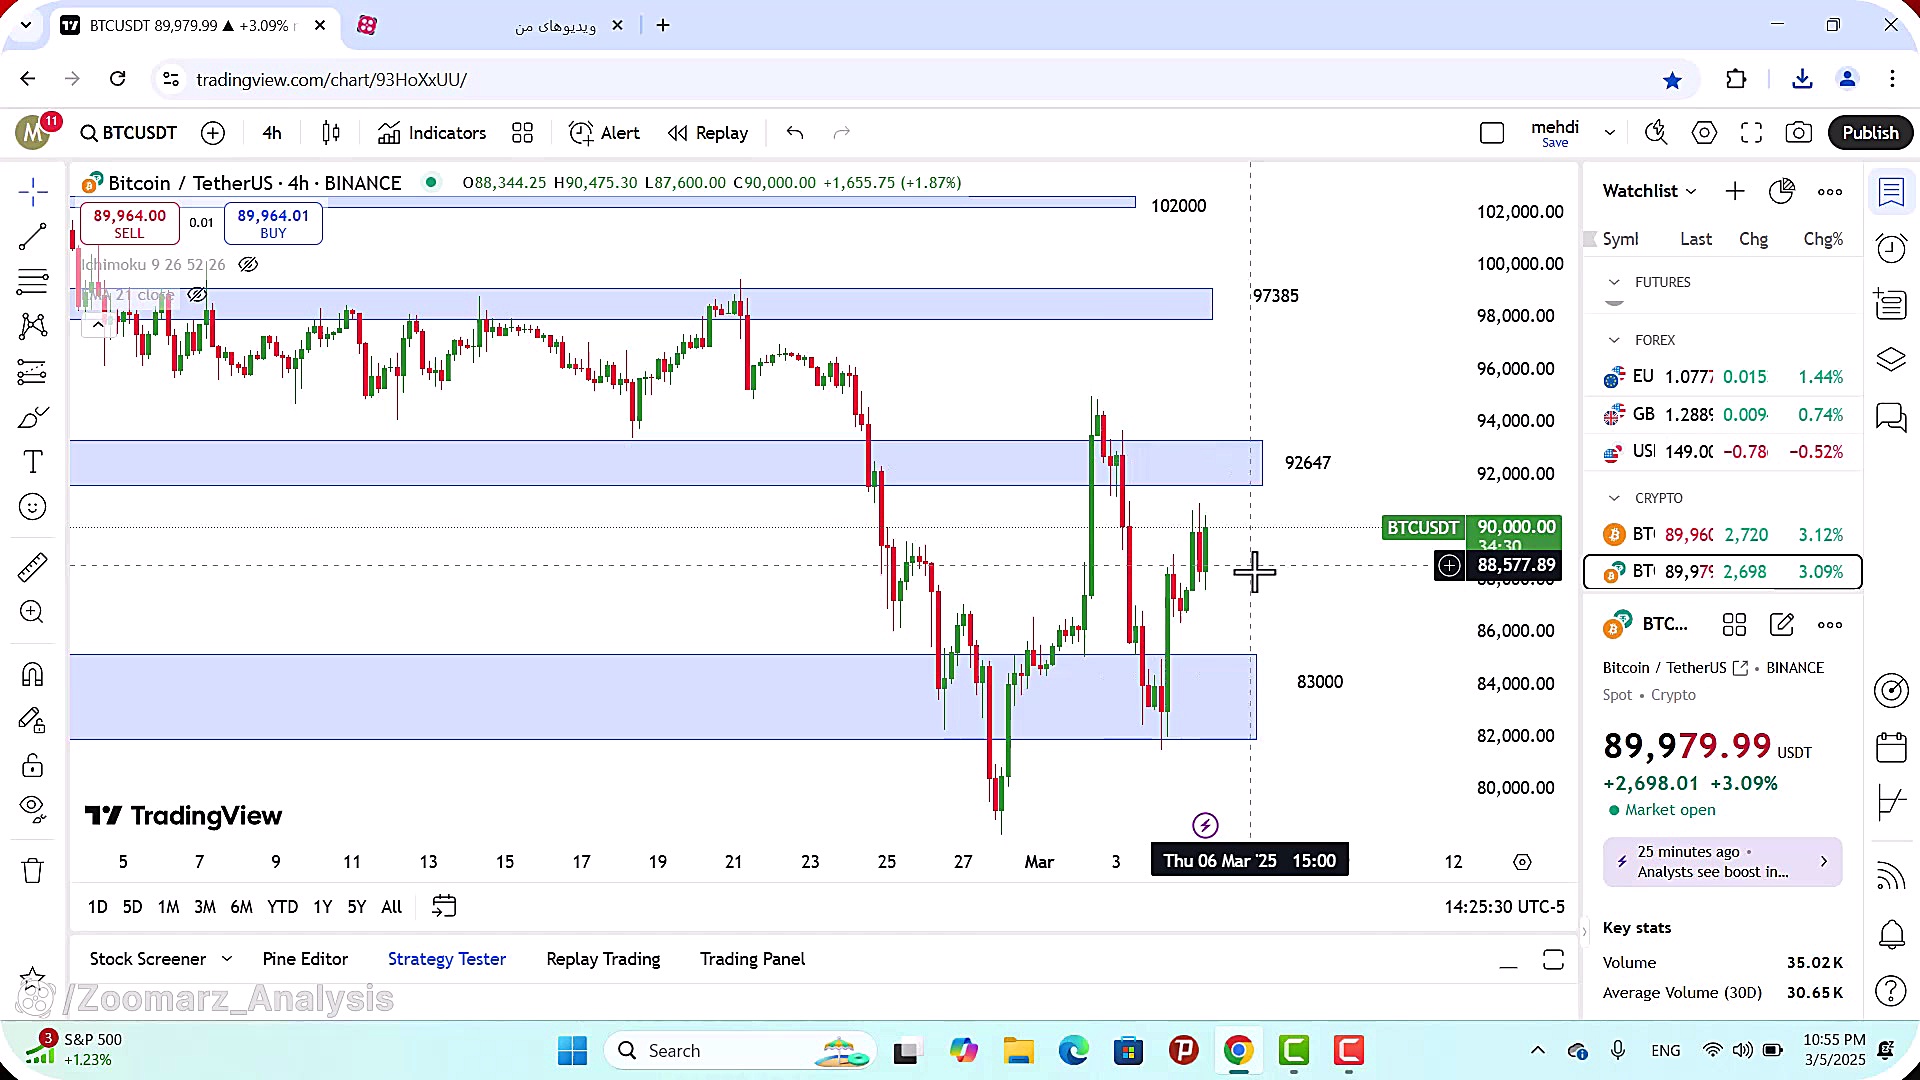Change the candlestick chart type
The image size is (1920, 1080).
[331, 133]
